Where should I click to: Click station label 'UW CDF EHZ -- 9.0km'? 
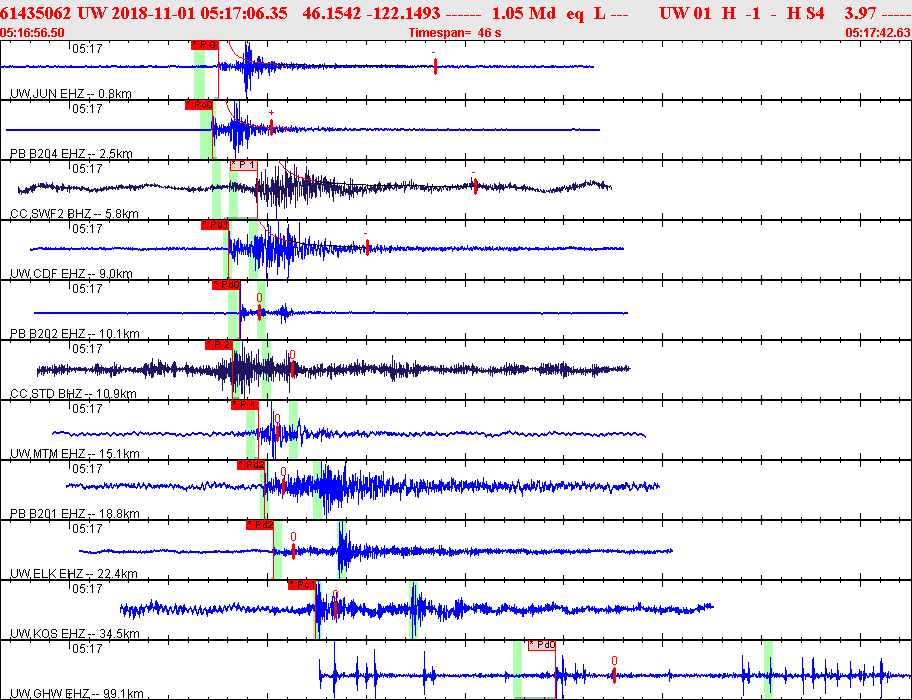(71, 273)
